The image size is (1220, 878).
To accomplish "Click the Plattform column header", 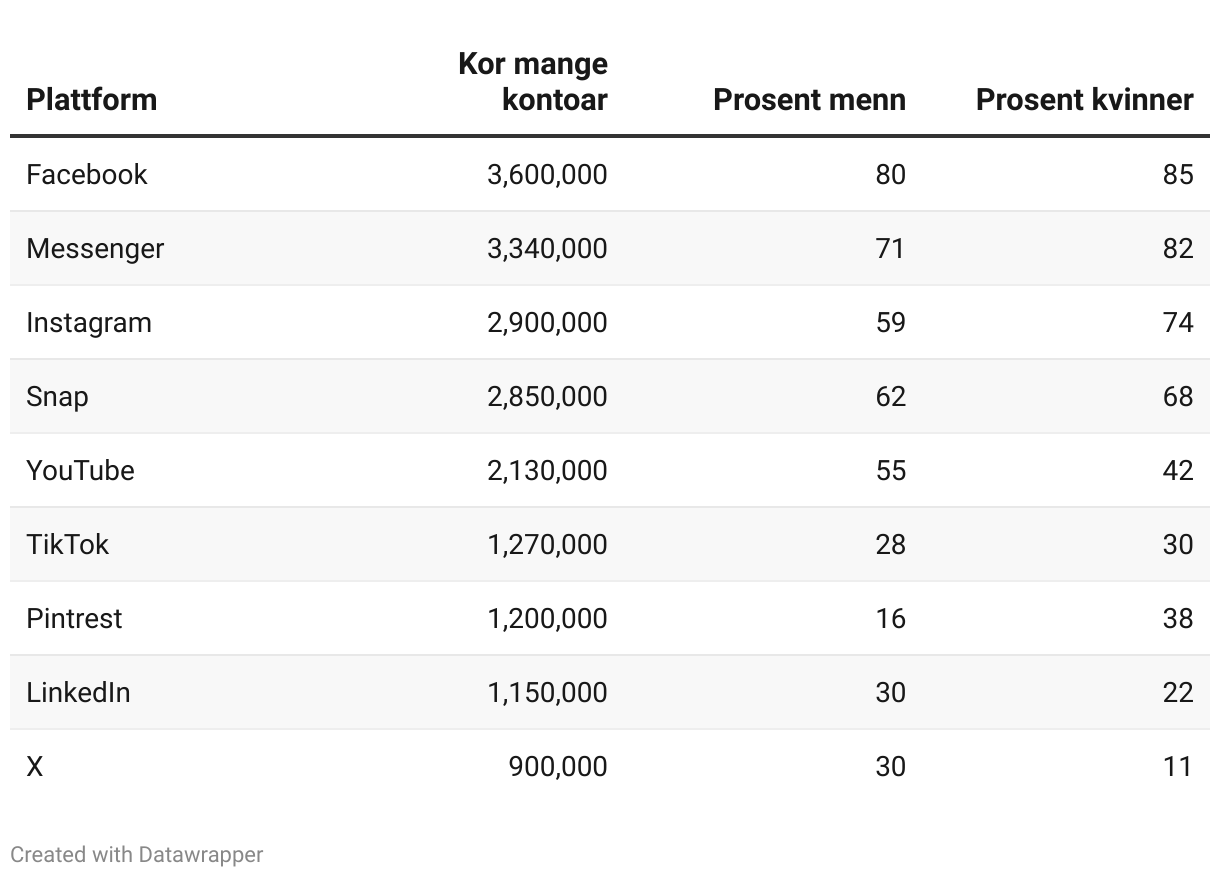I will pyautogui.click(x=91, y=100).
